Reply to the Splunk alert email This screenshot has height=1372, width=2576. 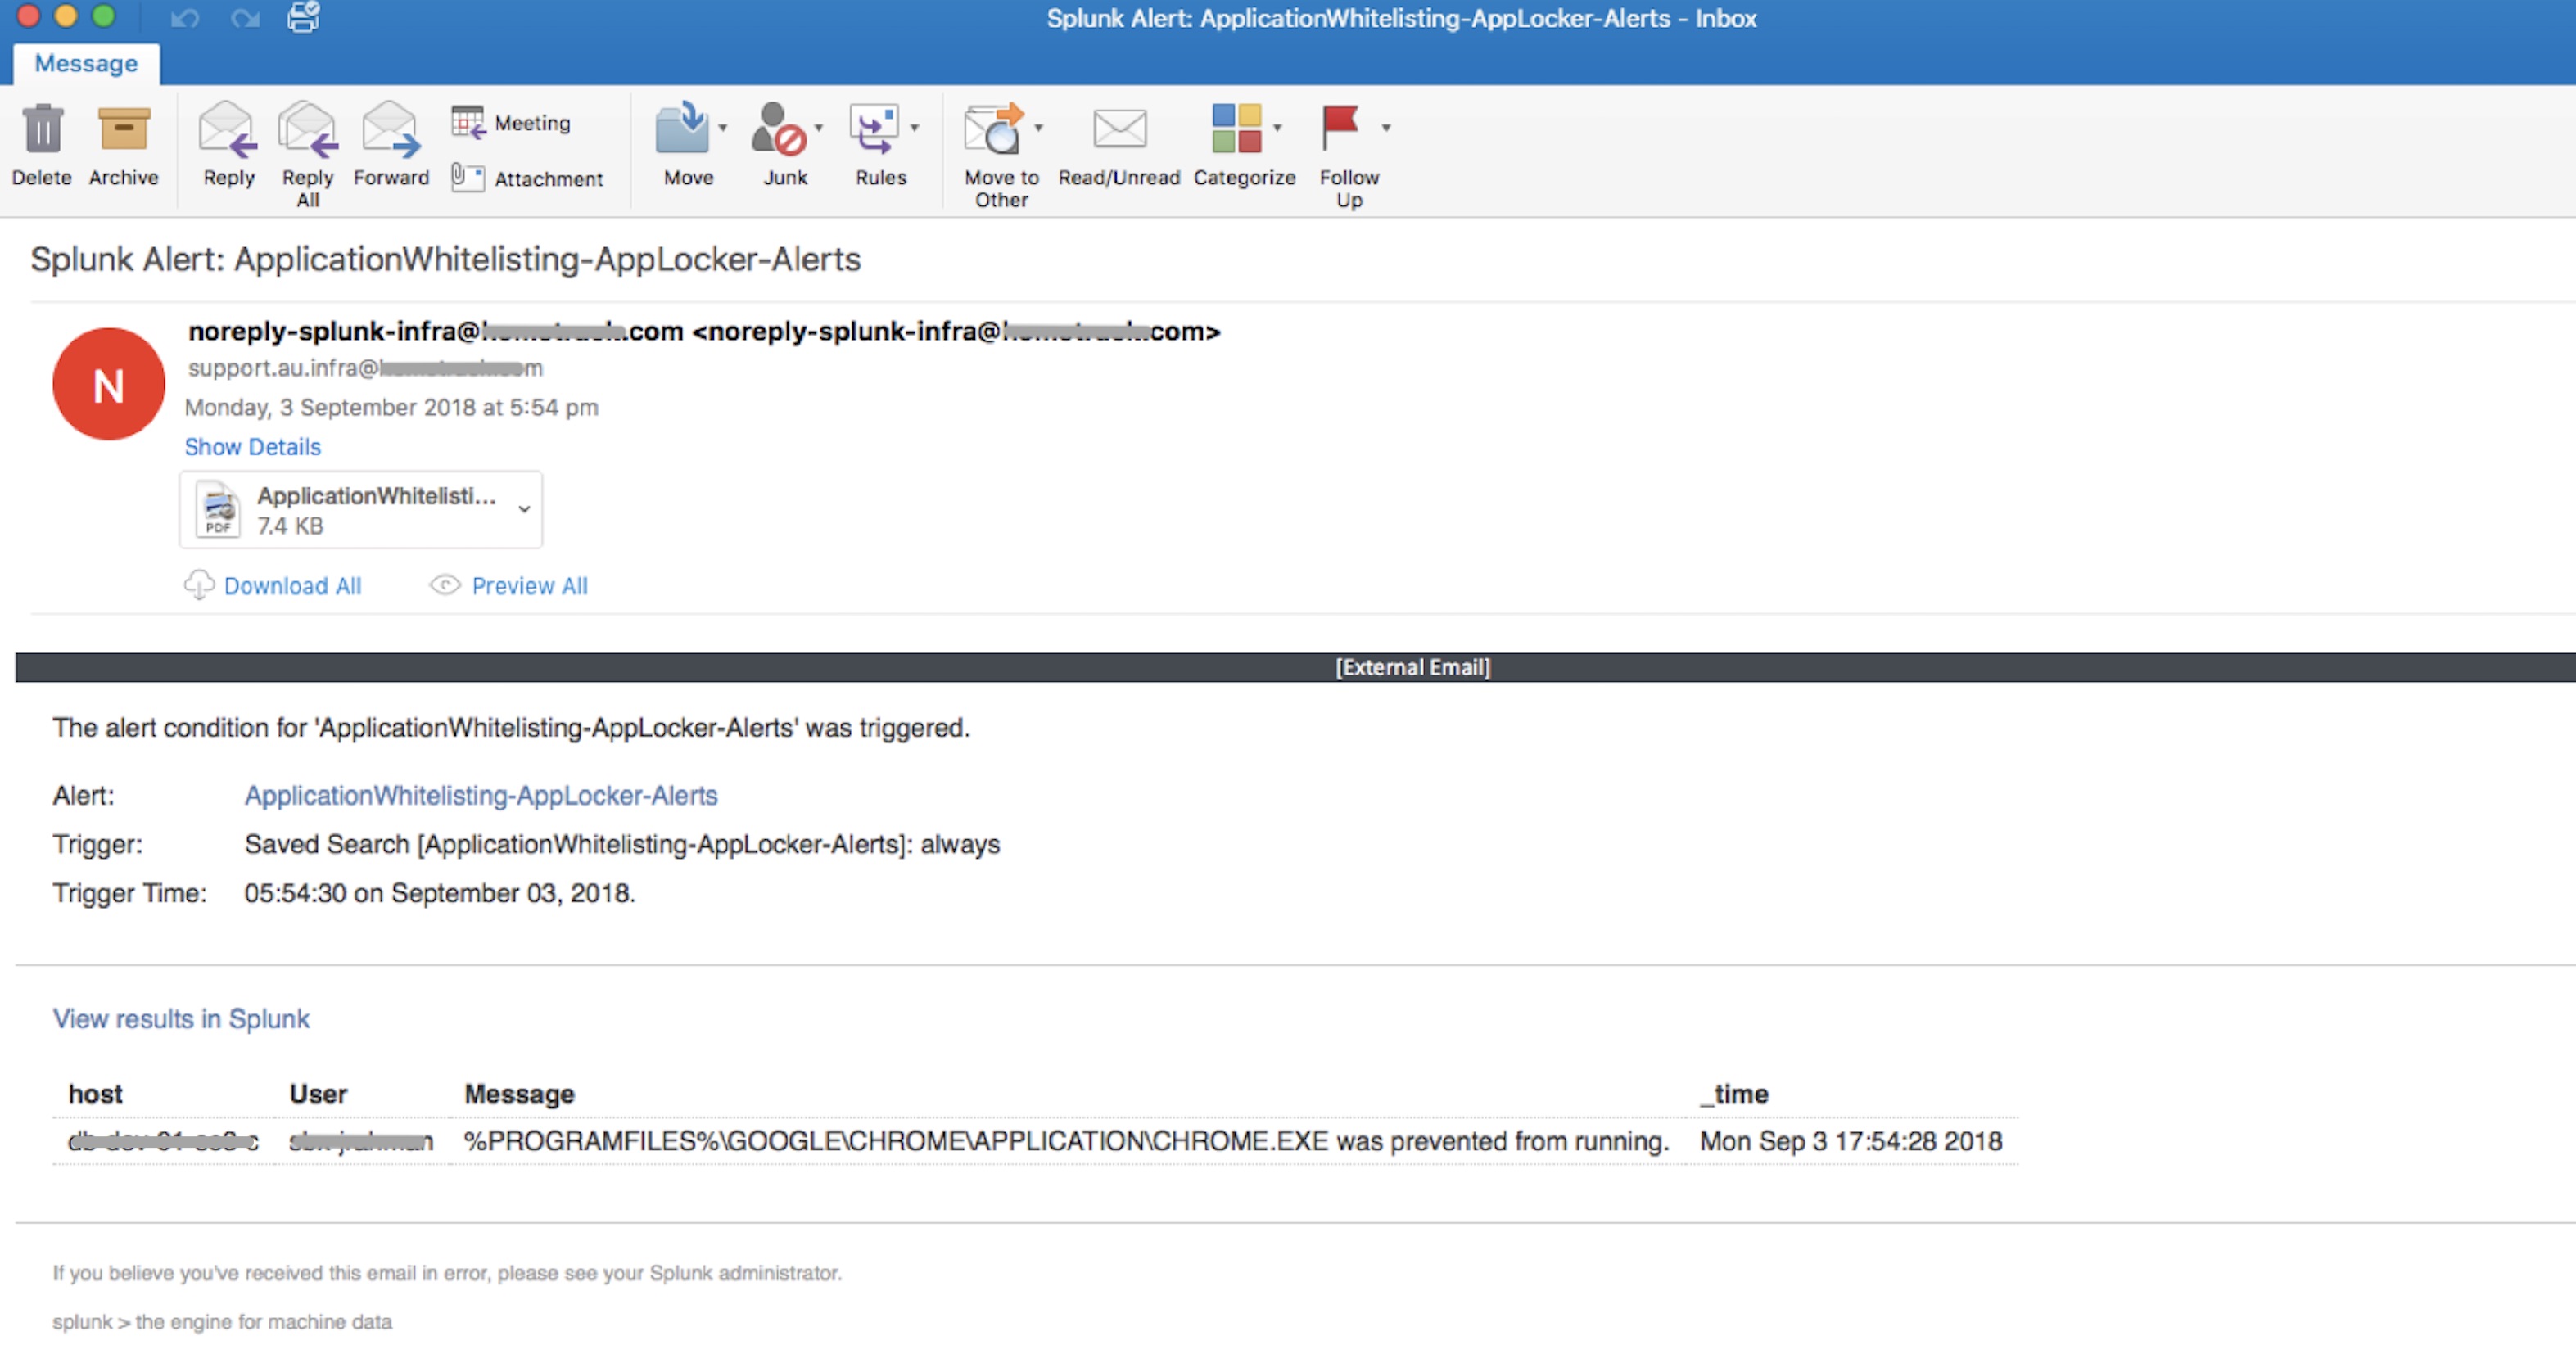tap(227, 145)
